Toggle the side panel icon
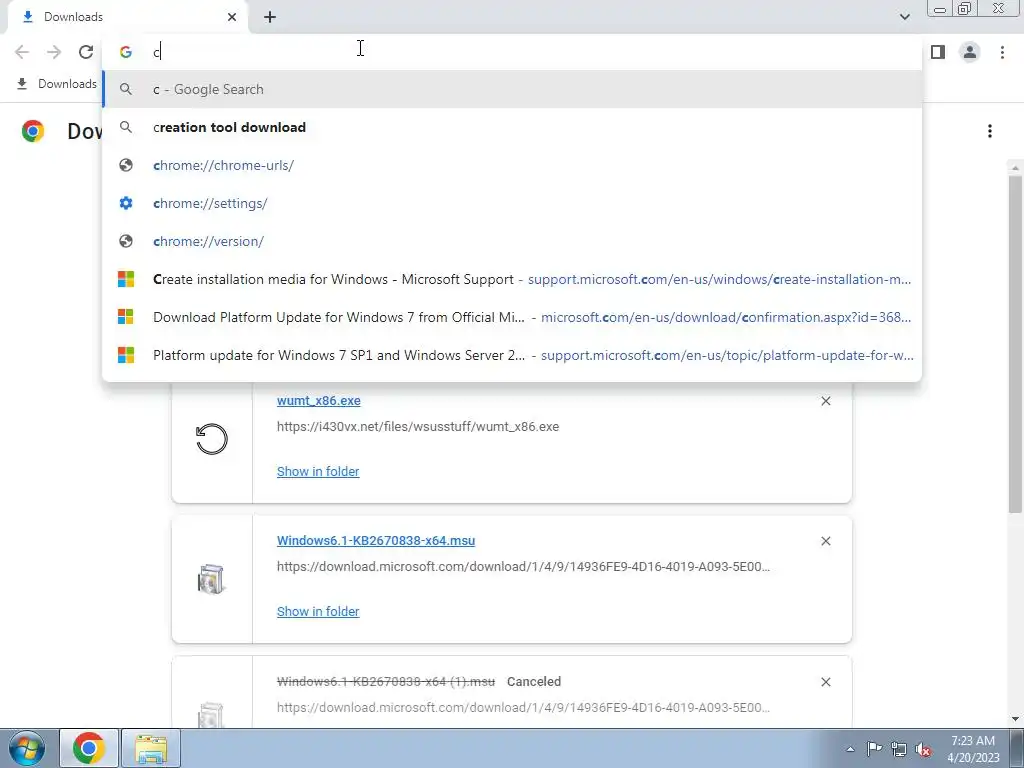 coord(938,52)
